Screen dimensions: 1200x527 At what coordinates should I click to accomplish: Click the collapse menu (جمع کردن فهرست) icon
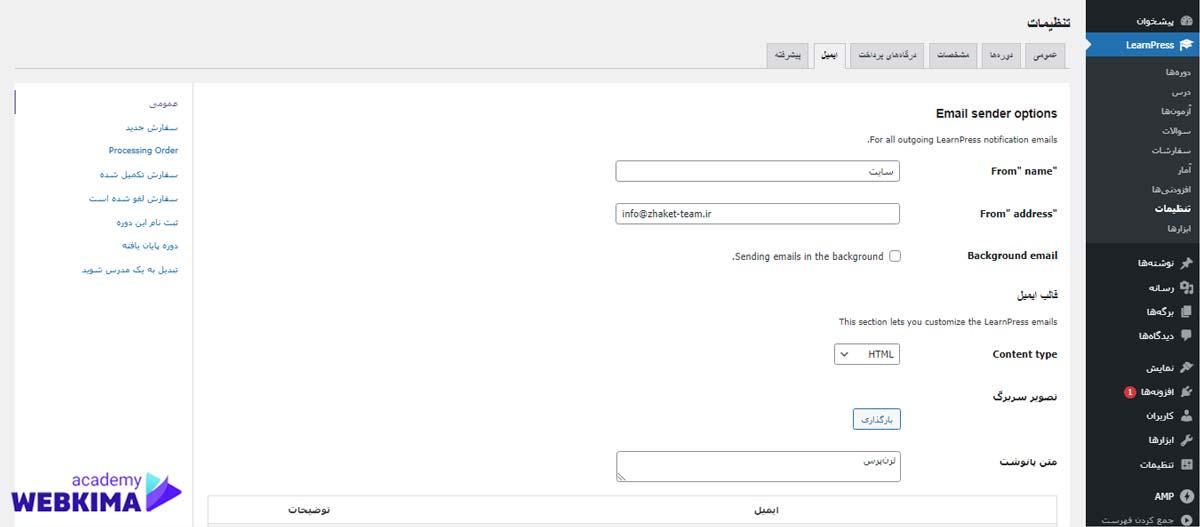pos(1186,520)
